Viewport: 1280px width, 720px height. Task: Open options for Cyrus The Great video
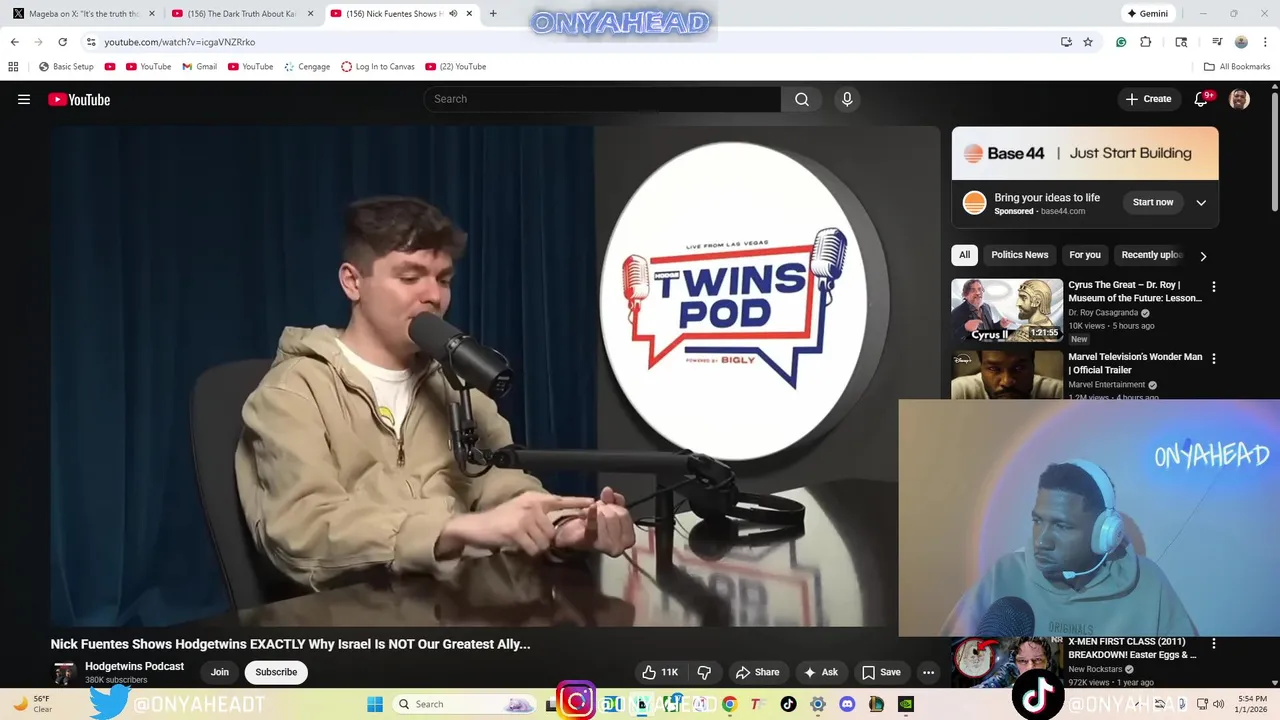click(x=1214, y=286)
